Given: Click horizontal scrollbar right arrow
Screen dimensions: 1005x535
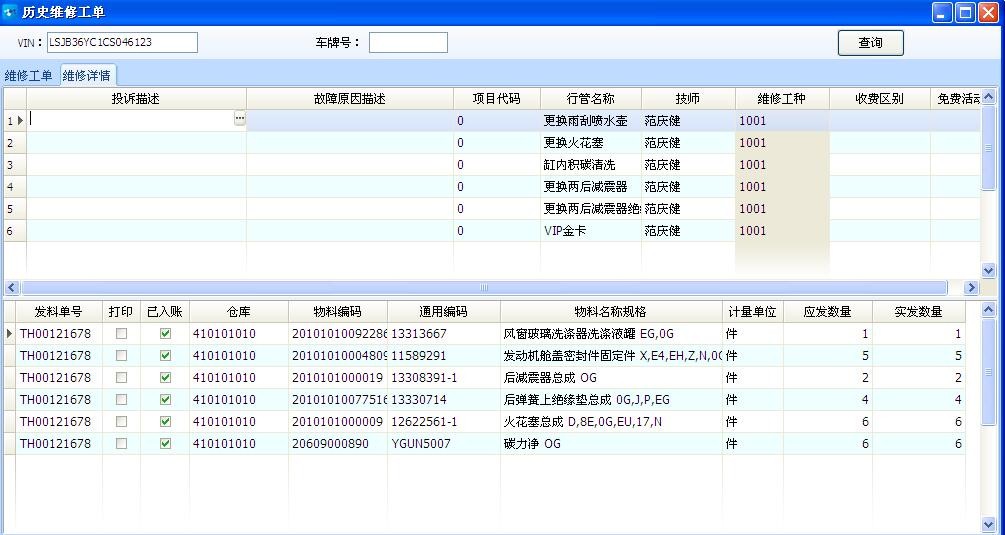Looking at the screenshot, I should pyautogui.click(x=970, y=287).
